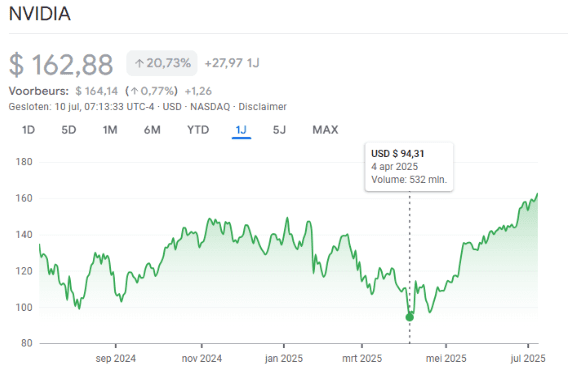Select the 1D time range tab
Image resolution: width=568 pixels, height=379 pixels.
[x=28, y=130]
